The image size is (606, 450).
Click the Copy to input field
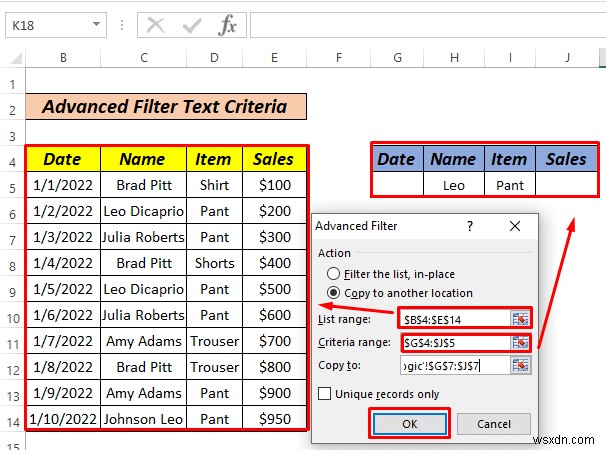coord(455,366)
